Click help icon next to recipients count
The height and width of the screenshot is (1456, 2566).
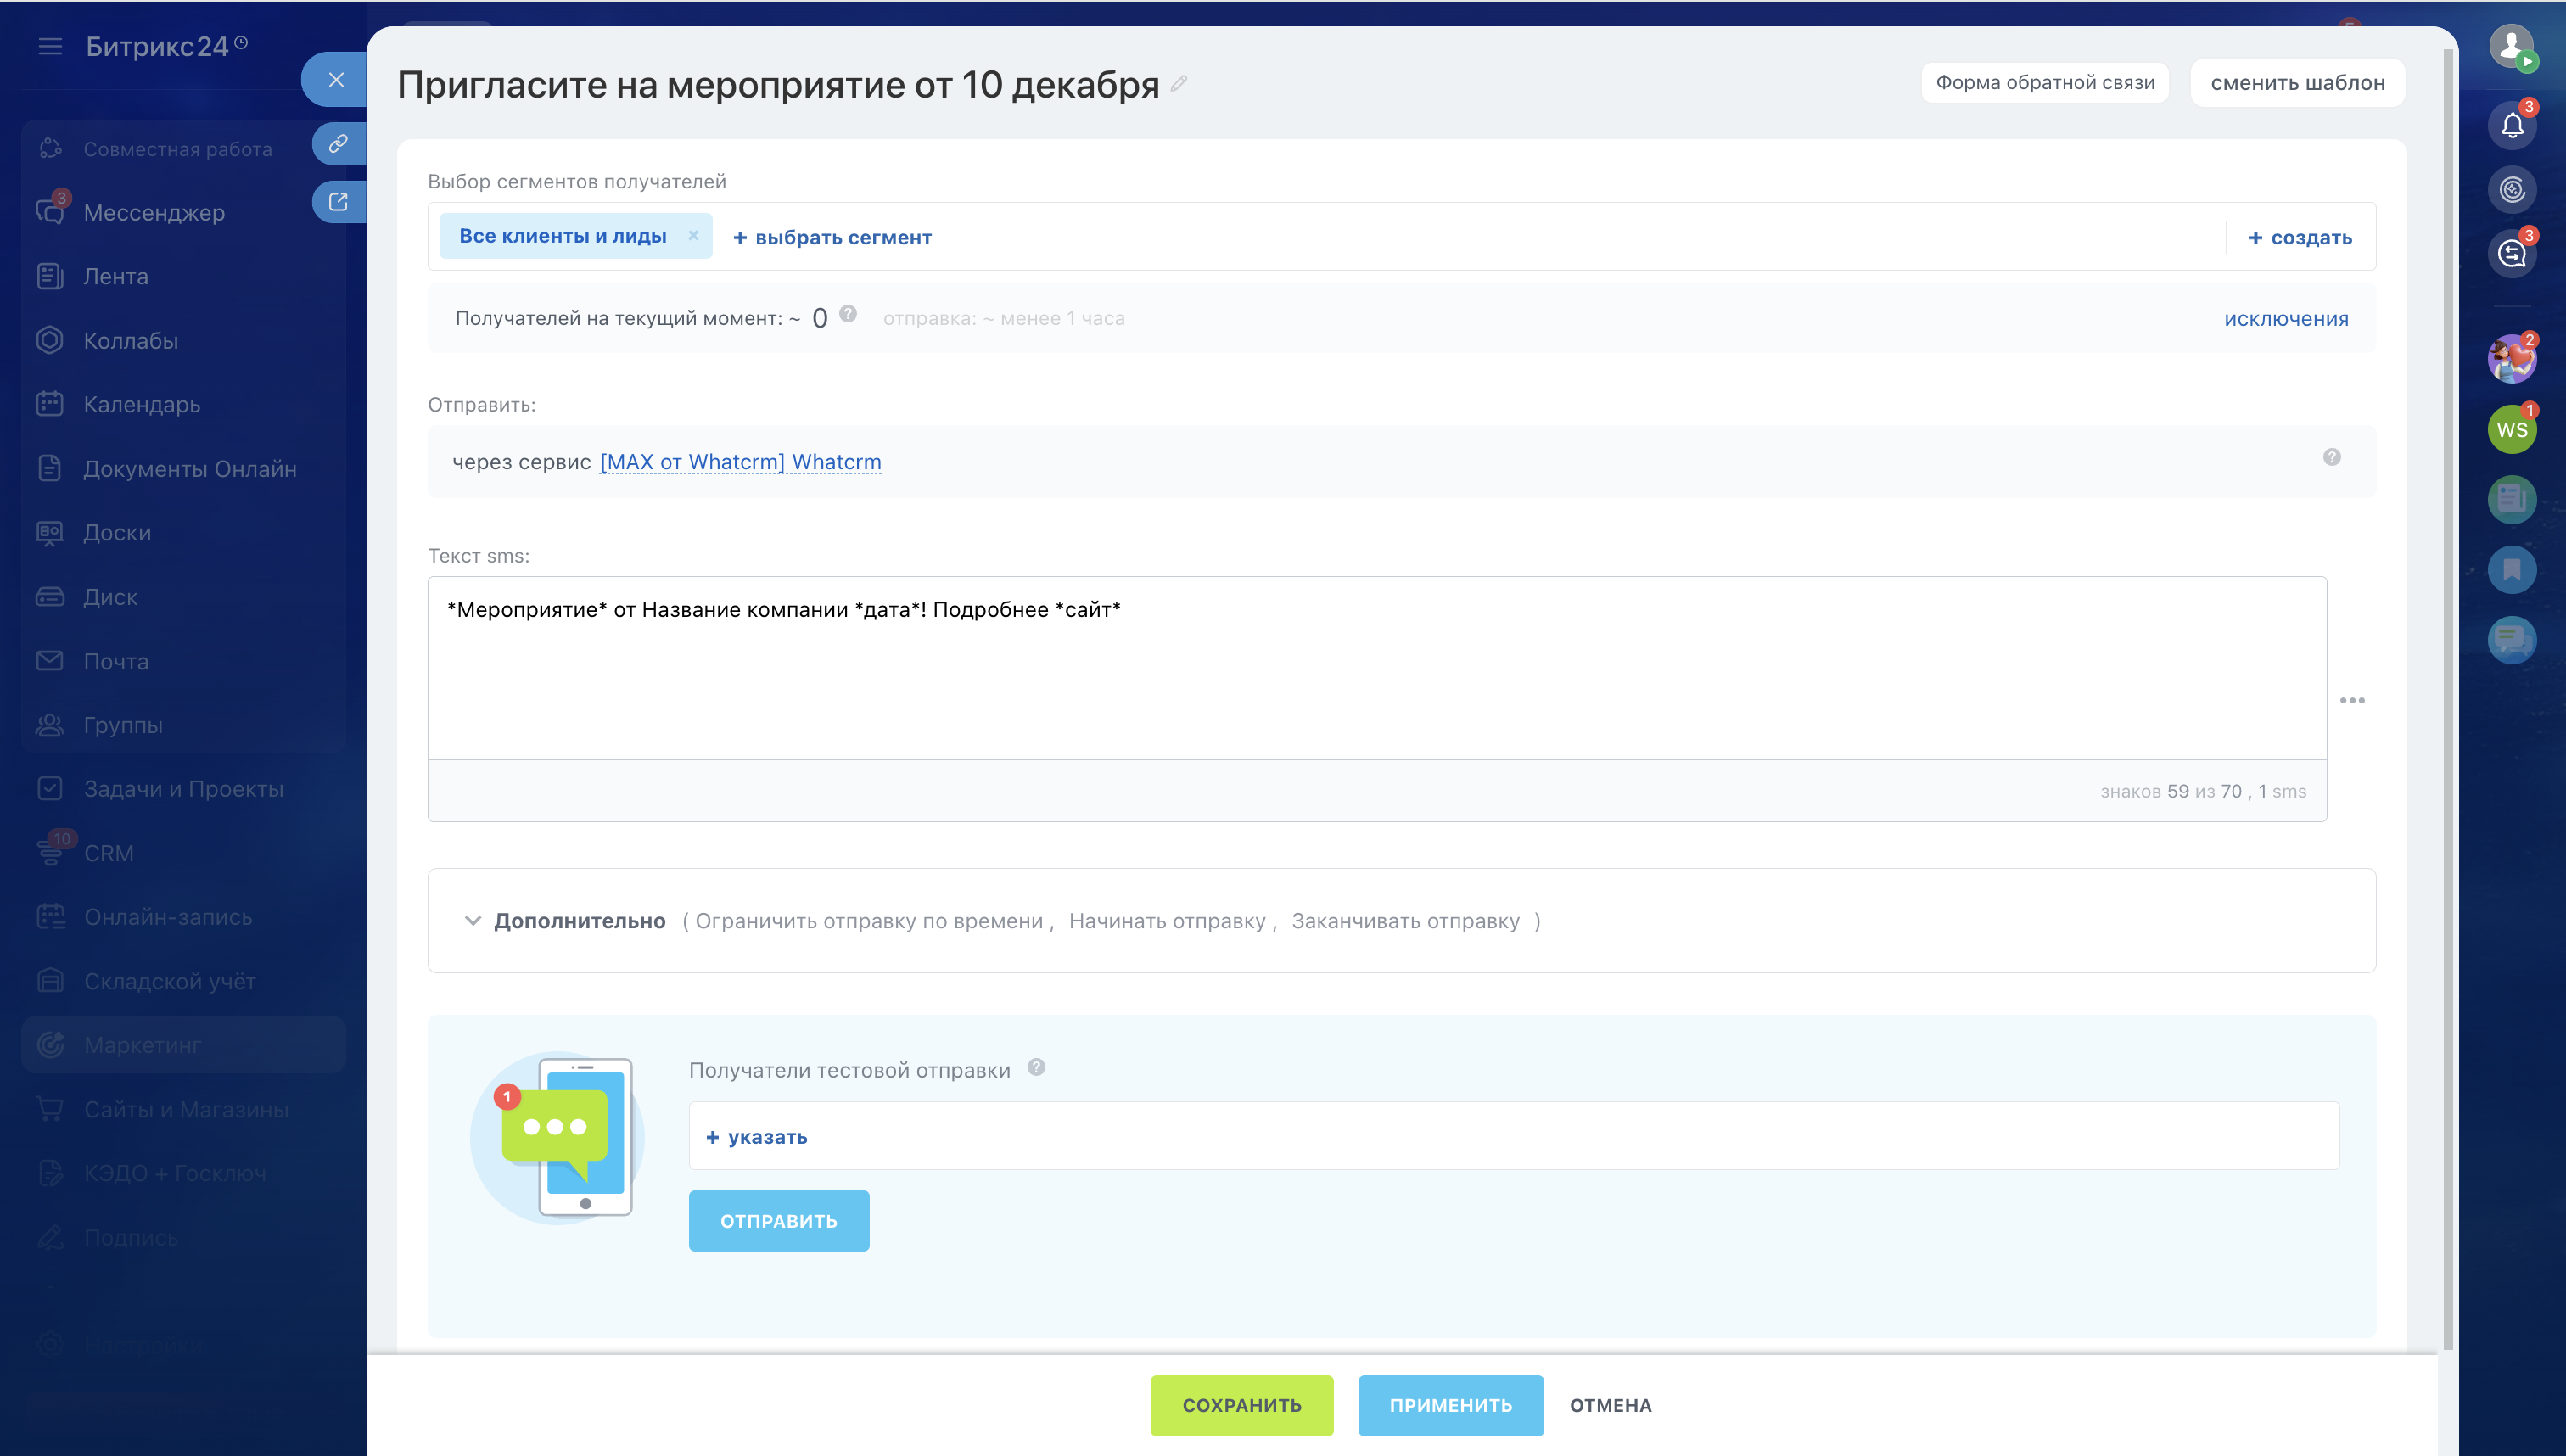[848, 315]
